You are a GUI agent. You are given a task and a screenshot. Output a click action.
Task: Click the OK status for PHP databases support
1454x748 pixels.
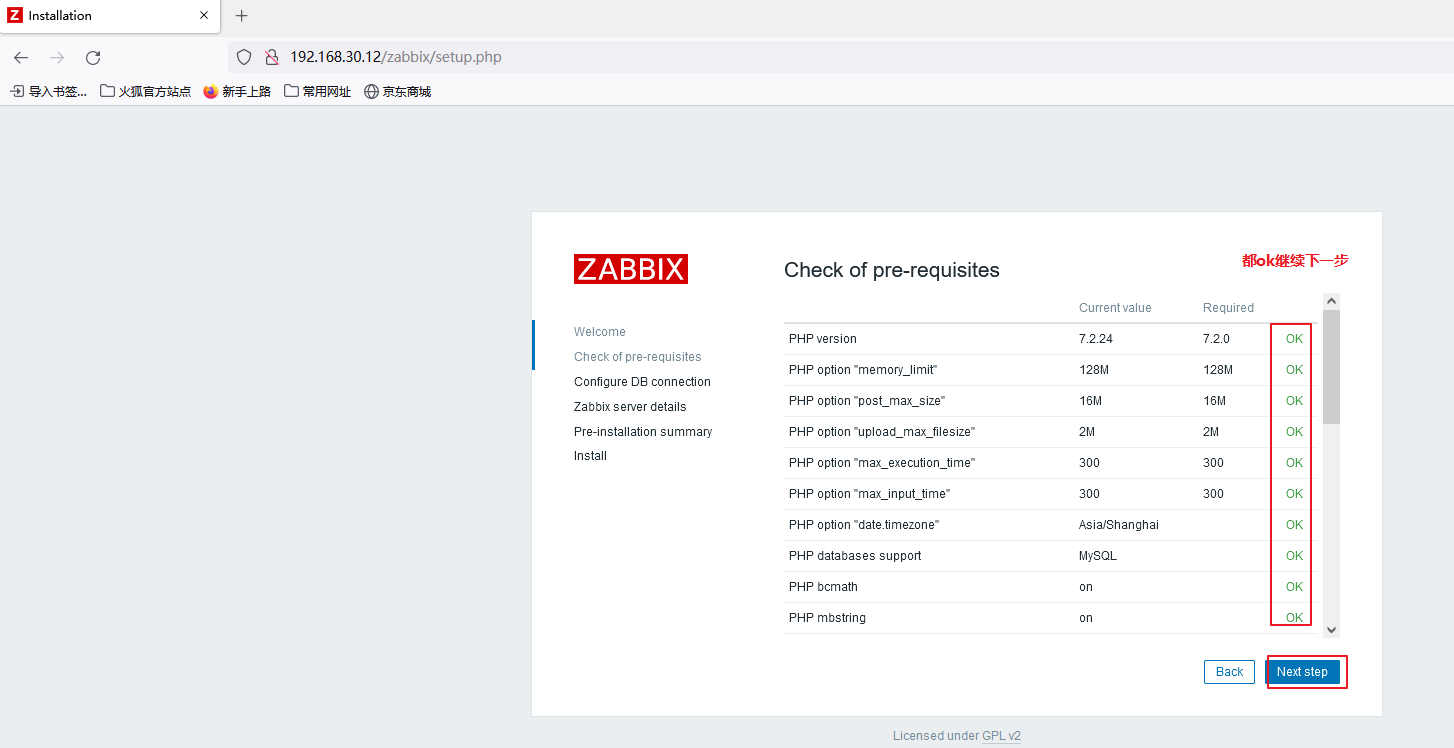click(1294, 556)
